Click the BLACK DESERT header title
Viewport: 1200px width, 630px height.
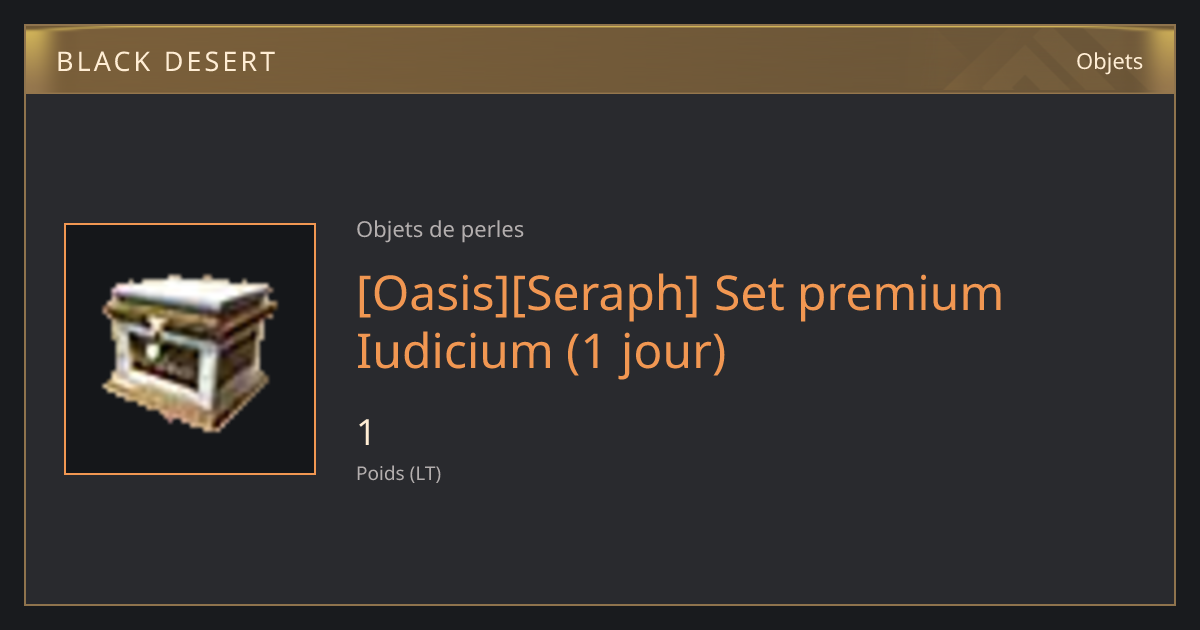pyautogui.click(x=166, y=62)
